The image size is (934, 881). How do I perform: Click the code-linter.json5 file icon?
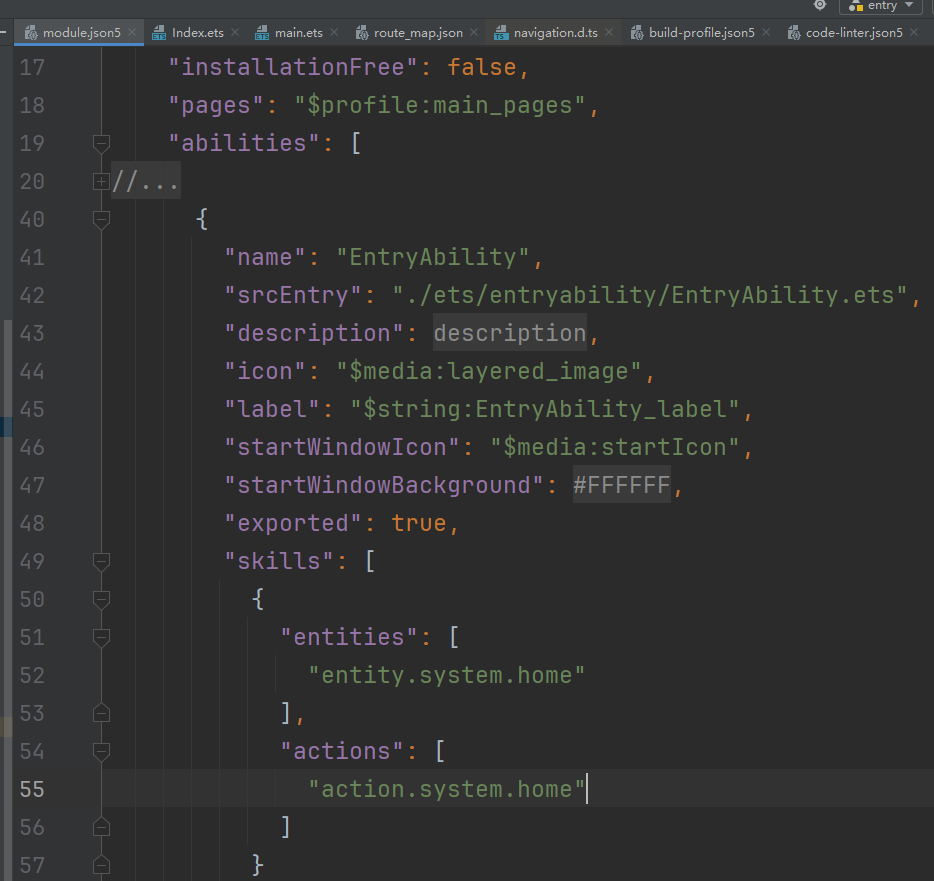[x=793, y=33]
